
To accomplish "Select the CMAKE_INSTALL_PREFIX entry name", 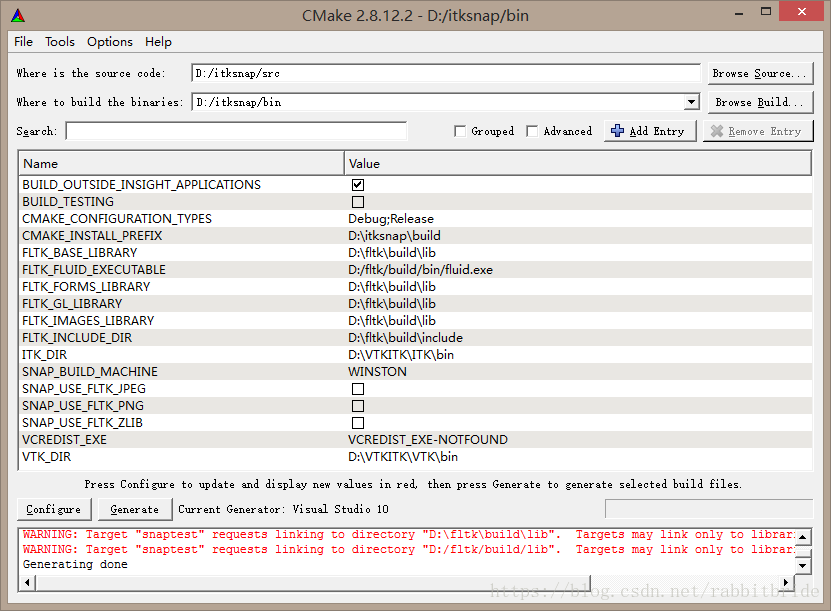I will coord(92,236).
